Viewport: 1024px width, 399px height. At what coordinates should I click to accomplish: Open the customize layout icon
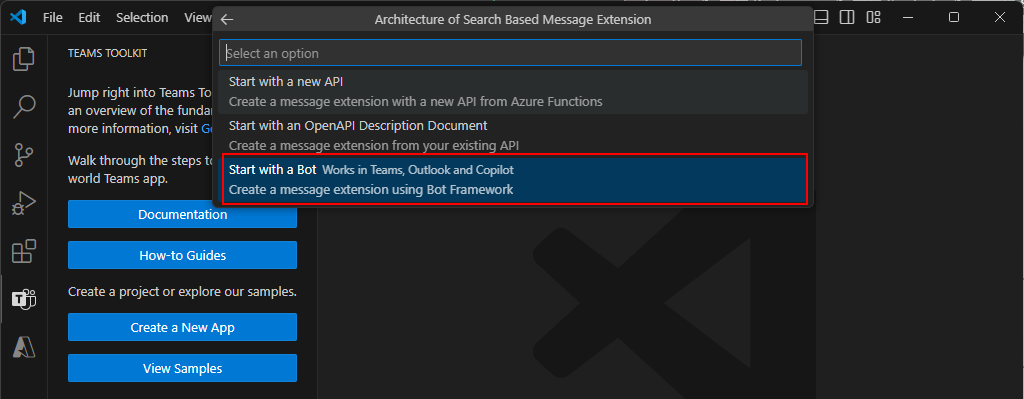pyautogui.click(x=873, y=18)
